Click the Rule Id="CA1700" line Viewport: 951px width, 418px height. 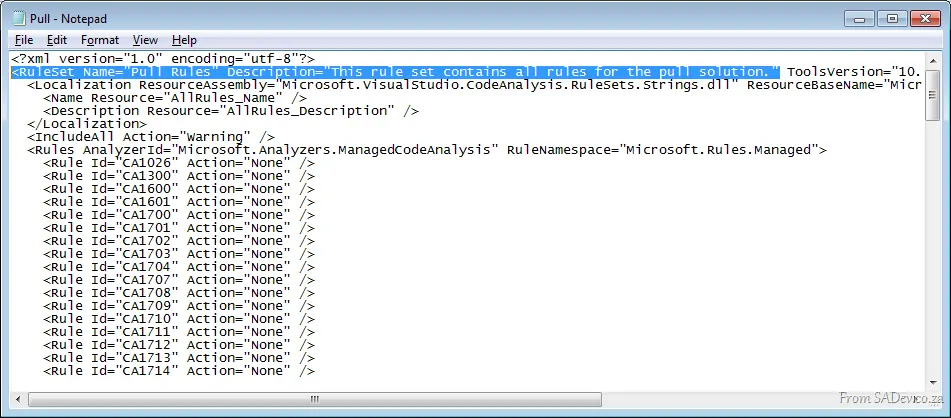click(179, 215)
